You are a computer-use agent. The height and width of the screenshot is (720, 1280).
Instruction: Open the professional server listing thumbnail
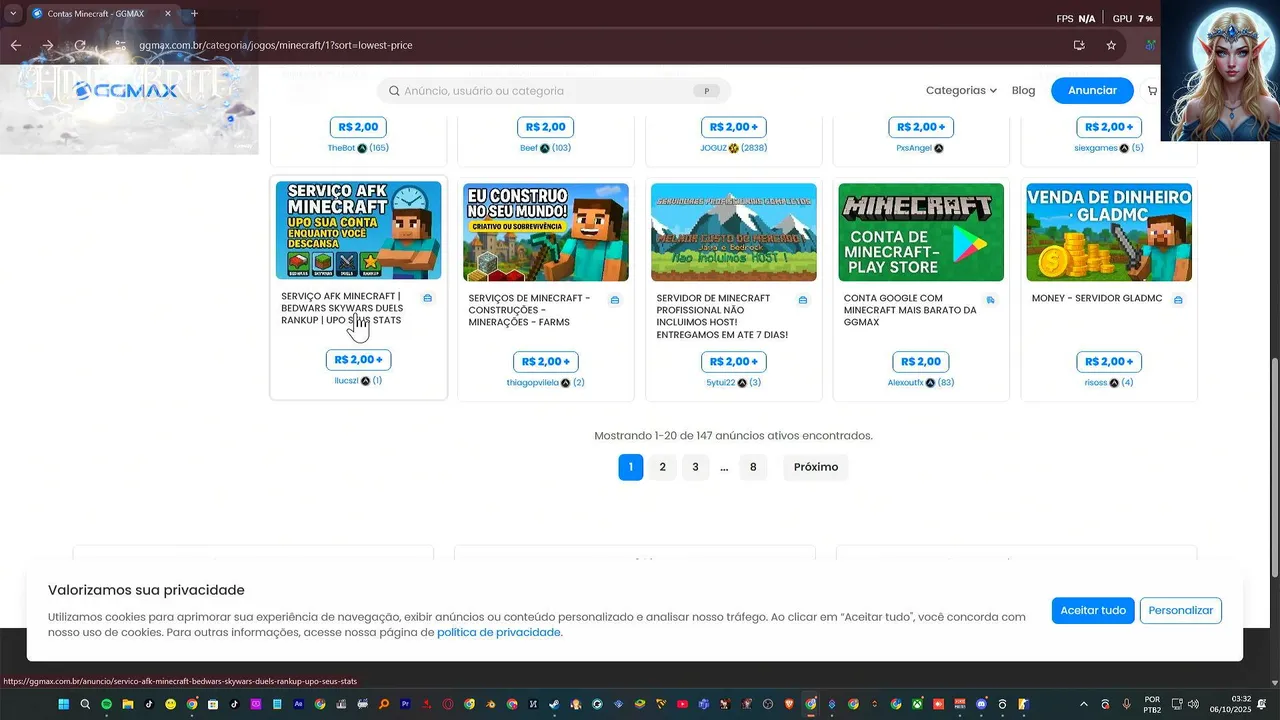(x=733, y=232)
